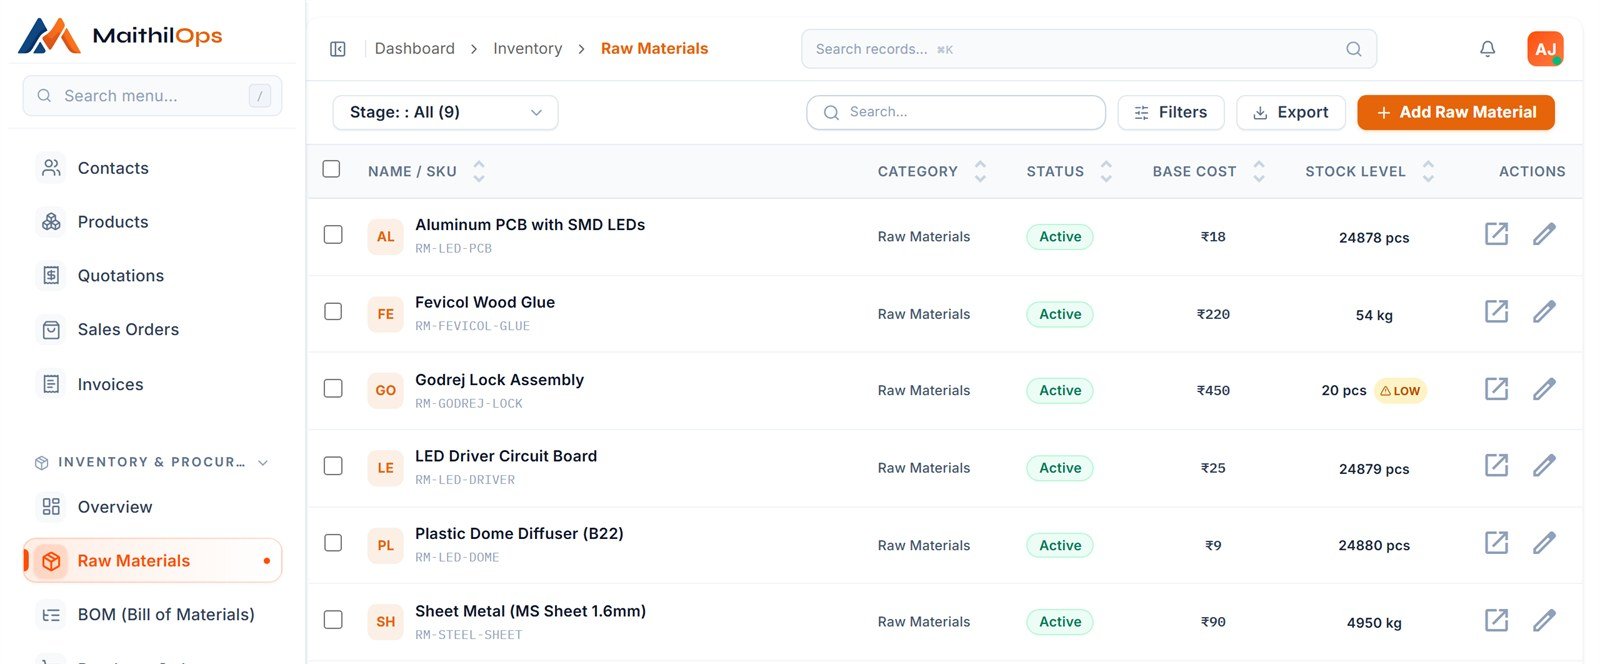Viewport: 1600px width, 664px height.
Task: Click the FE badge for Fevicol Wood Glue
Action: point(385,314)
